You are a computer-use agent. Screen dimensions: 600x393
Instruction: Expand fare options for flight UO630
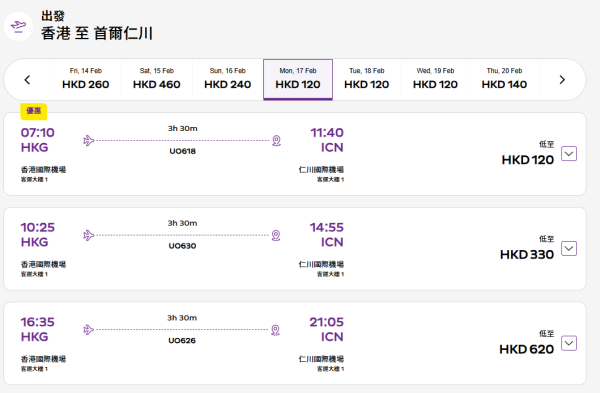coord(569,249)
